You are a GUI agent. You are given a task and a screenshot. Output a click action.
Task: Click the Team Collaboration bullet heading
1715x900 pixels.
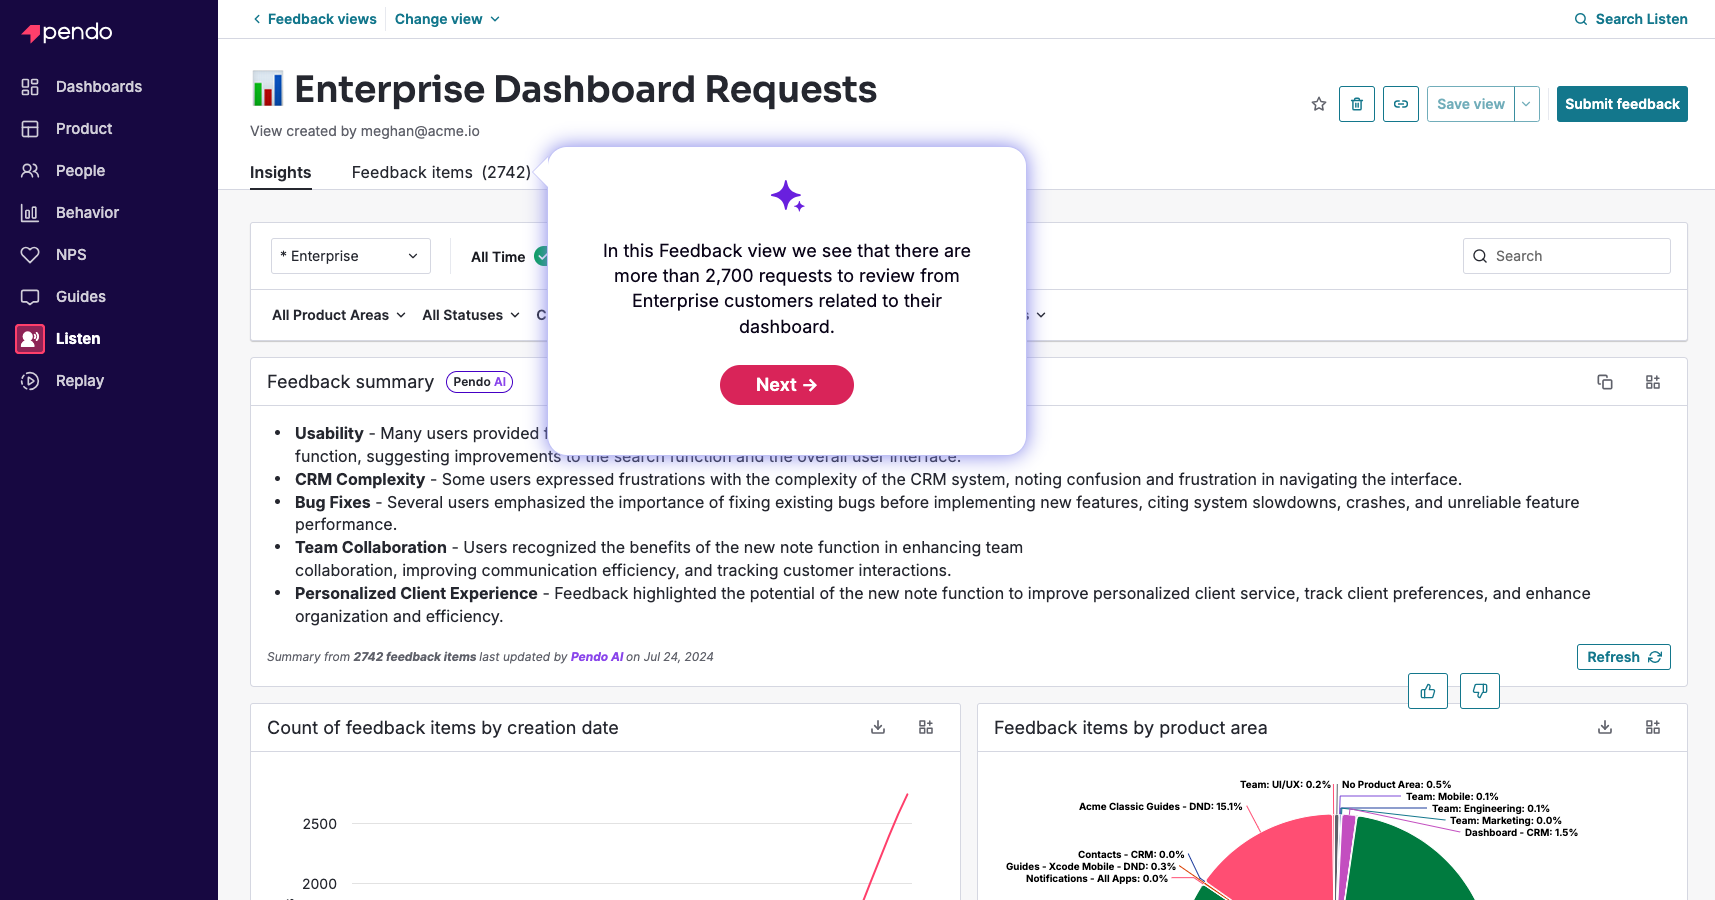(x=371, y=548)
